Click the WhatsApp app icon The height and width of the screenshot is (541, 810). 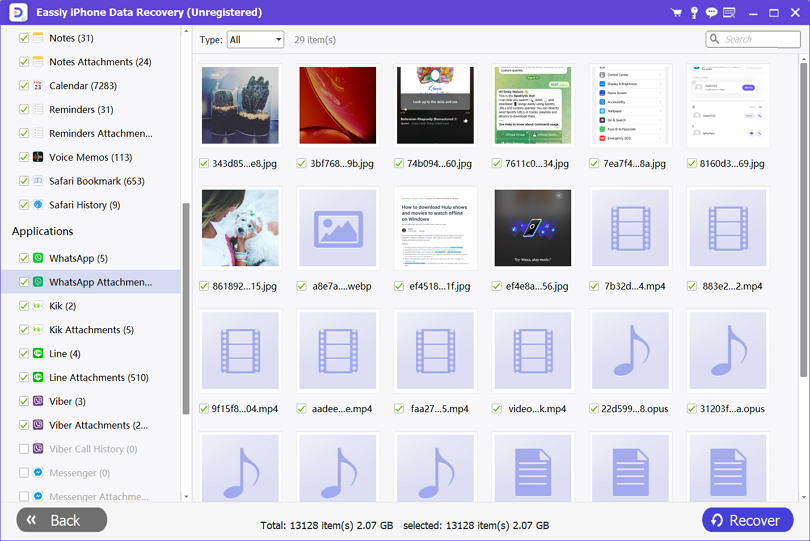pyautogui.click(x=38, y=257)
